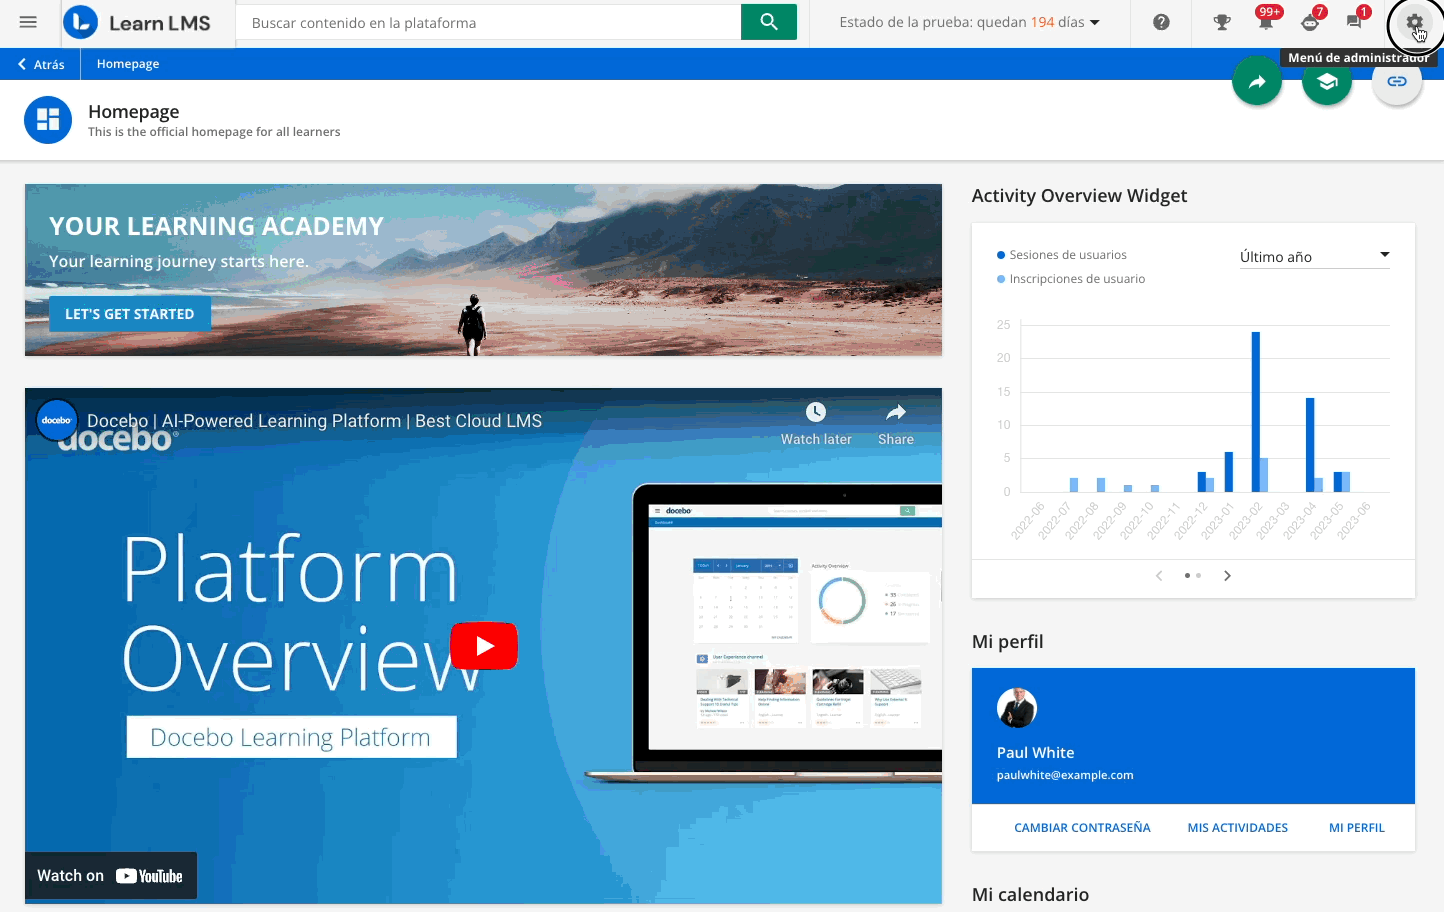Click the Mi perfil heading
Viewport: 1444px width, 912px height.
(x=1007, y=642)
